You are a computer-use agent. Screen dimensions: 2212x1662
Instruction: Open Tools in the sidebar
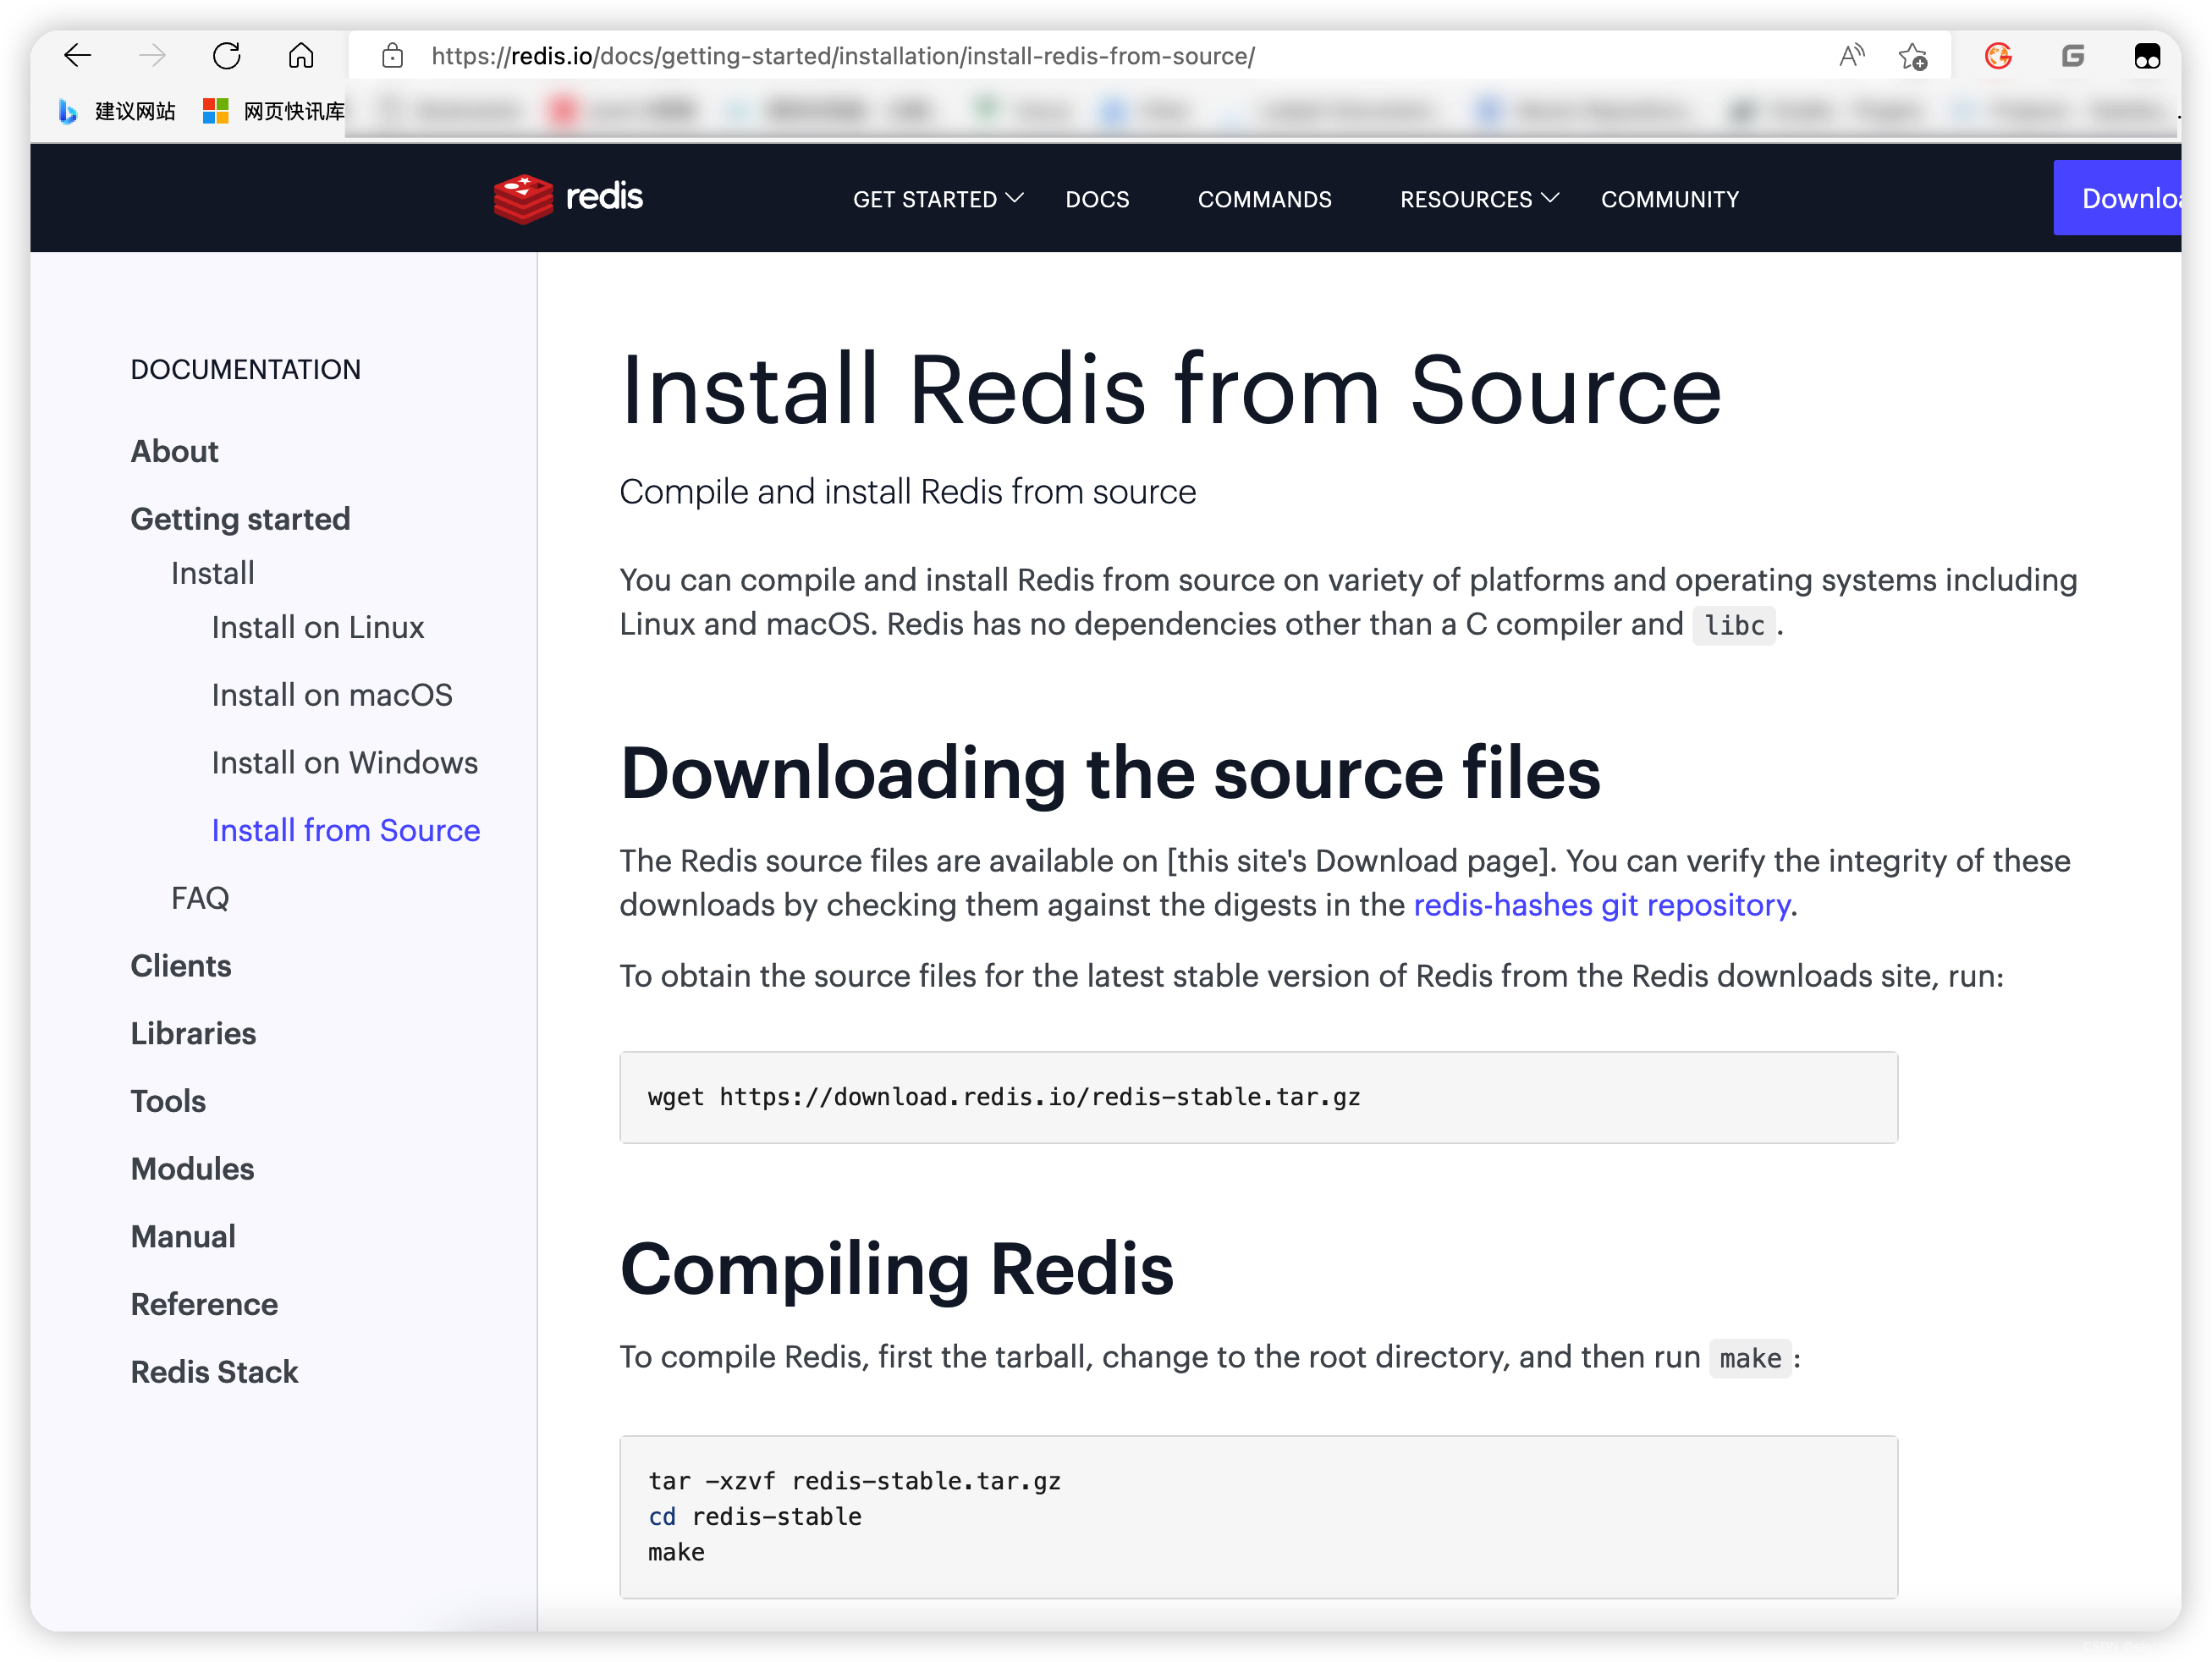(168, 1101)
